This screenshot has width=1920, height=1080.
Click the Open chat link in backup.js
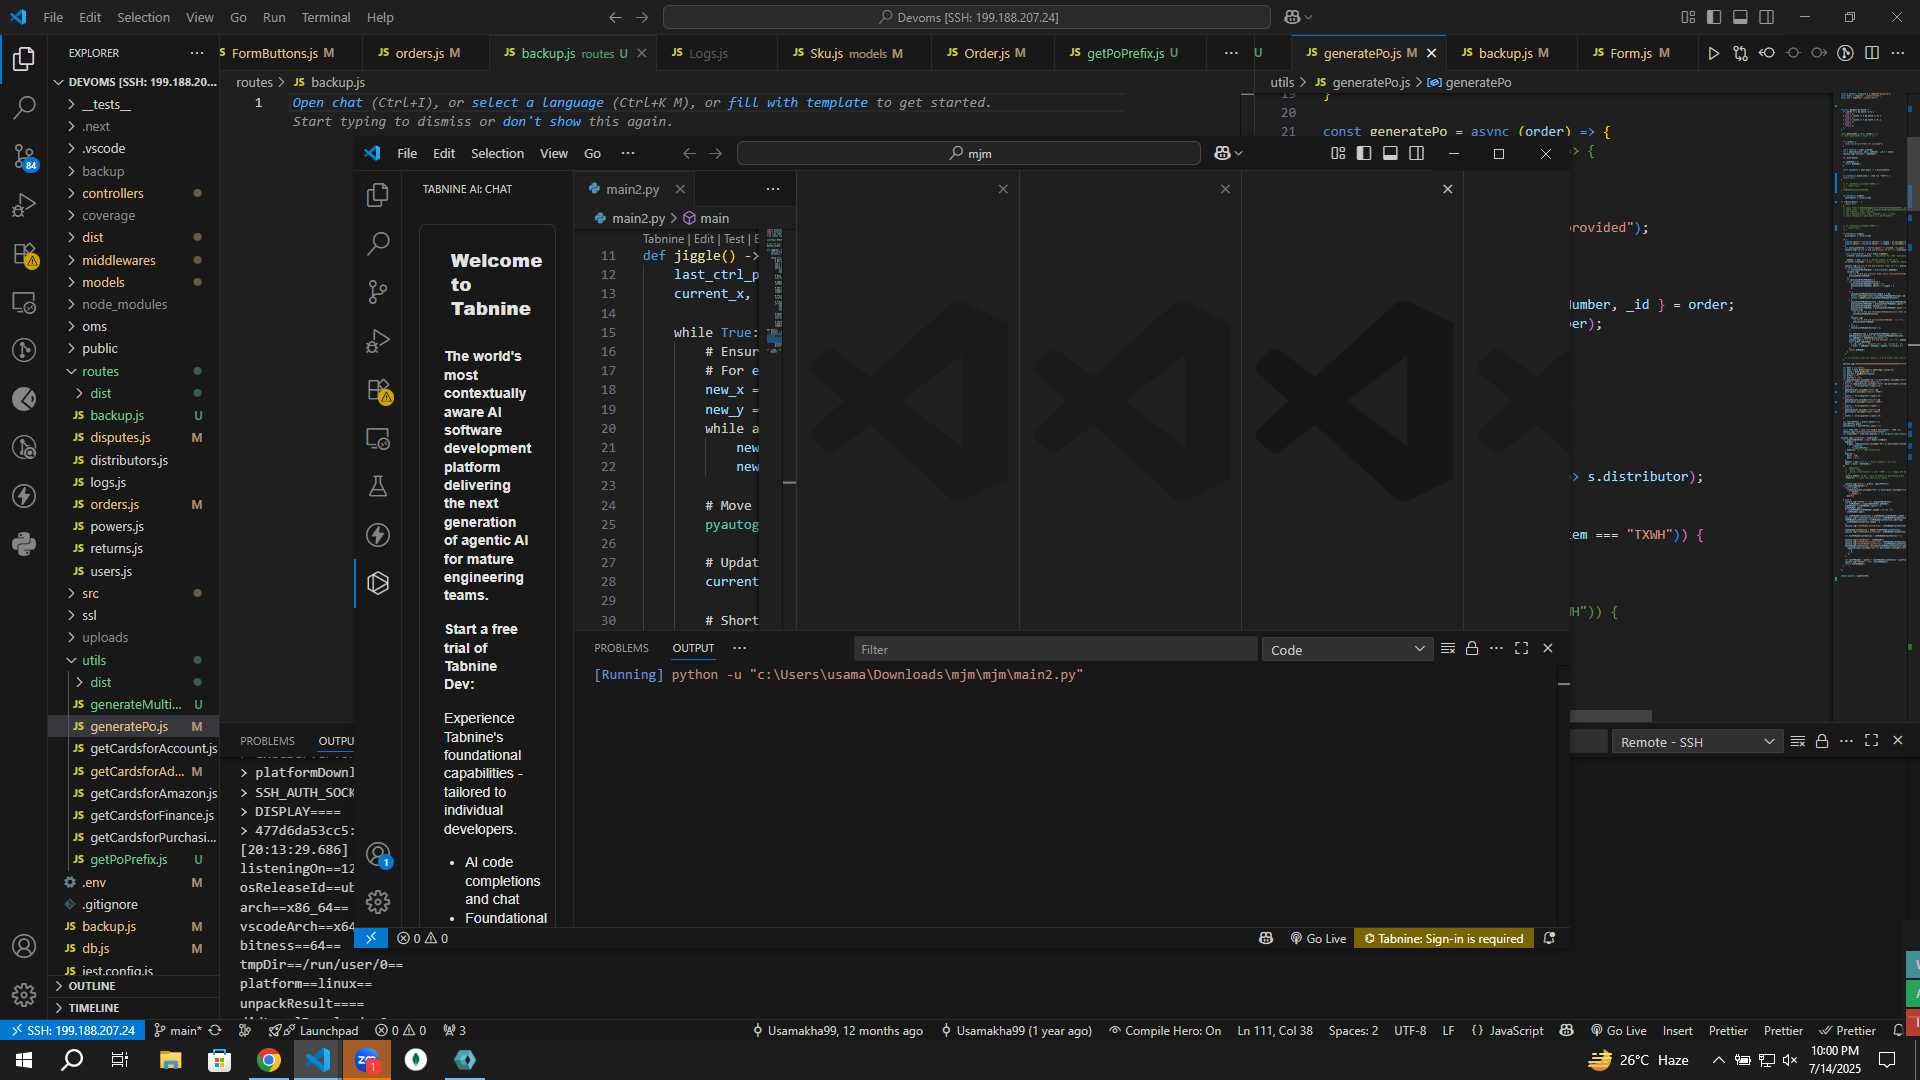[x=327, y=102]
